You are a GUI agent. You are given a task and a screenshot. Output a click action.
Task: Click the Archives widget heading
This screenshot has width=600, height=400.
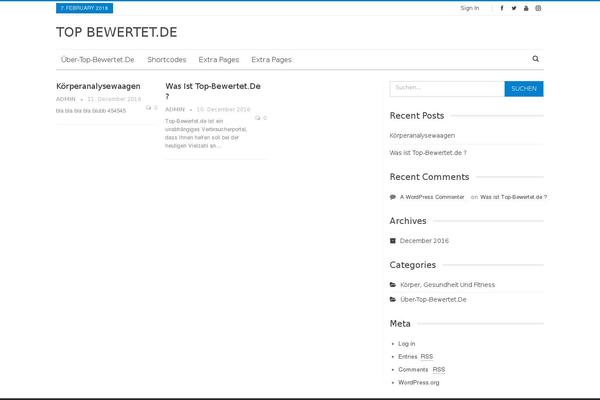tap(408, 221)
